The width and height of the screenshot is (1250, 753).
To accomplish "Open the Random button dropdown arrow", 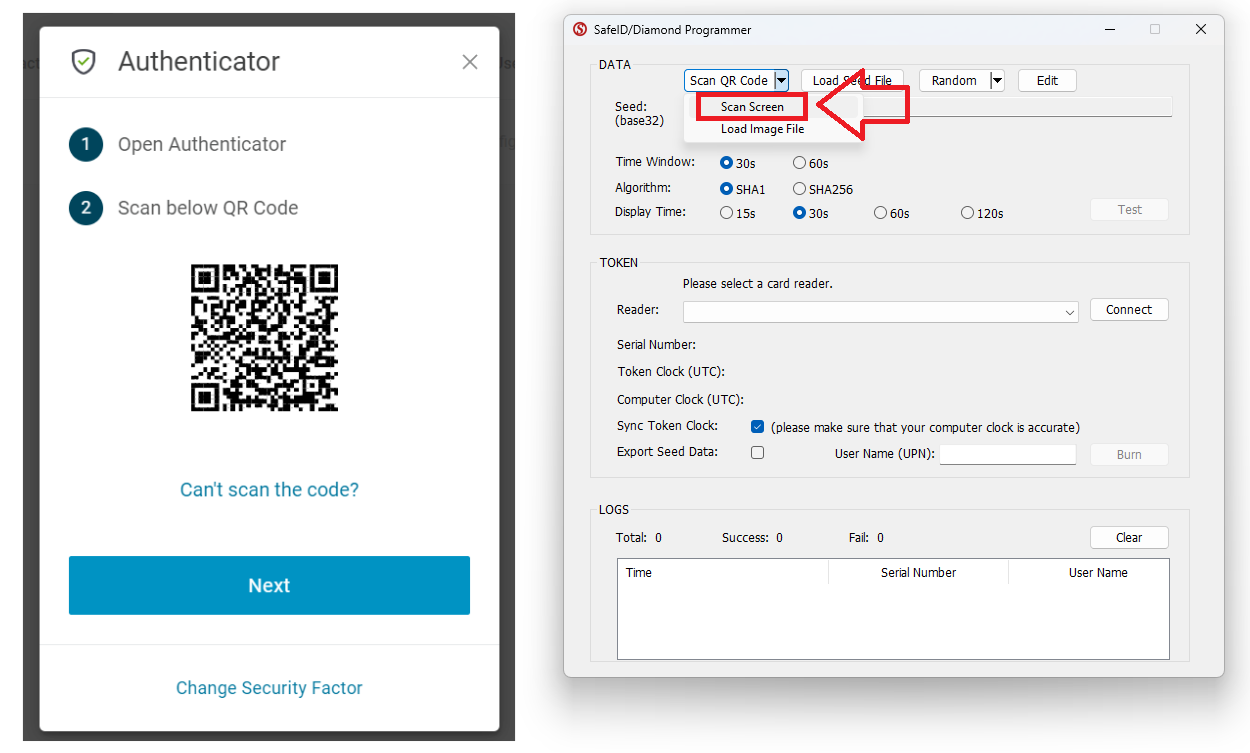I will click(x=997, y=81).
